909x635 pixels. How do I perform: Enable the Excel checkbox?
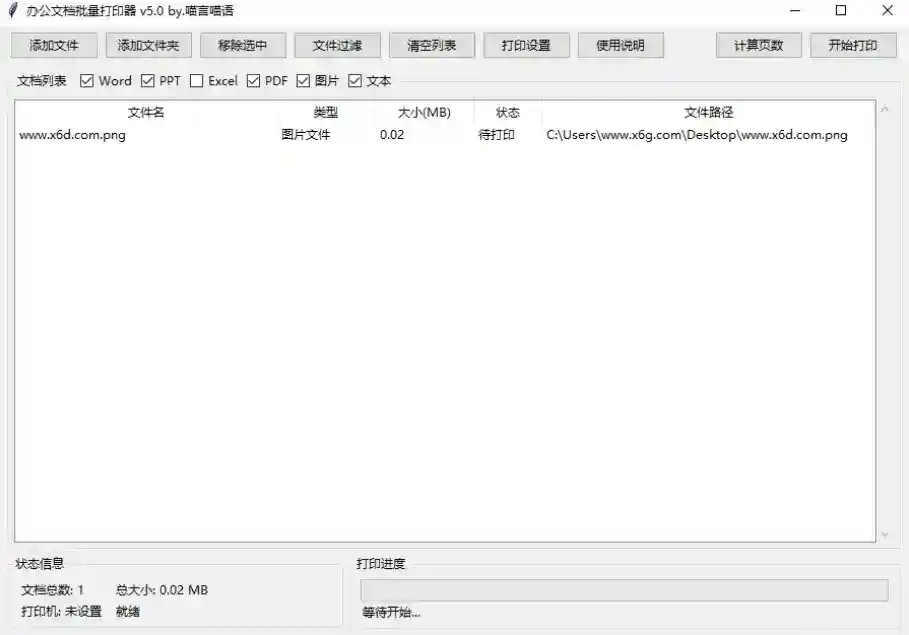(x=196, y=81)
